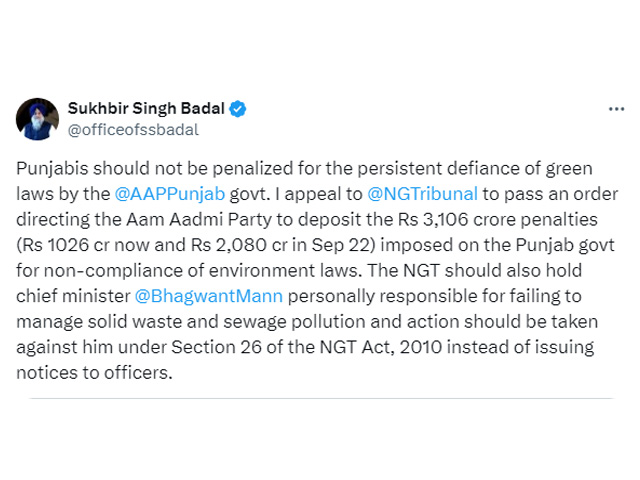This screenshot has height=480, width=640.
Task: Visit the @AAPPunjab mention link
Action: click(170, 194)
